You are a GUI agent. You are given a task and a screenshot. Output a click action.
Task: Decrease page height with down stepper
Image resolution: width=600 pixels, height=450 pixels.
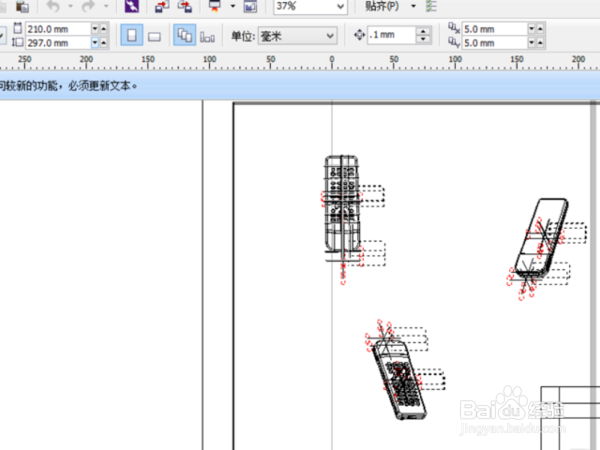[95, 43]
